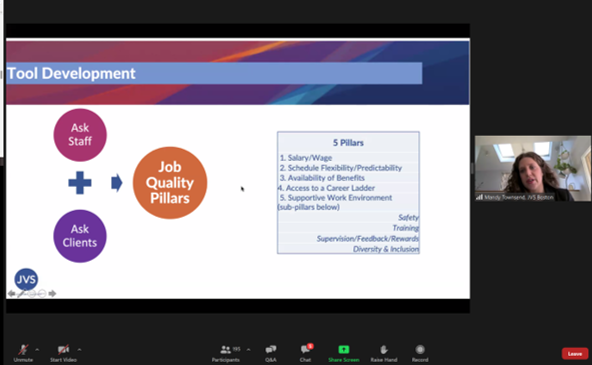
Task: Click the JVS logo circle on the slide
Action: [x=26, y=279]
